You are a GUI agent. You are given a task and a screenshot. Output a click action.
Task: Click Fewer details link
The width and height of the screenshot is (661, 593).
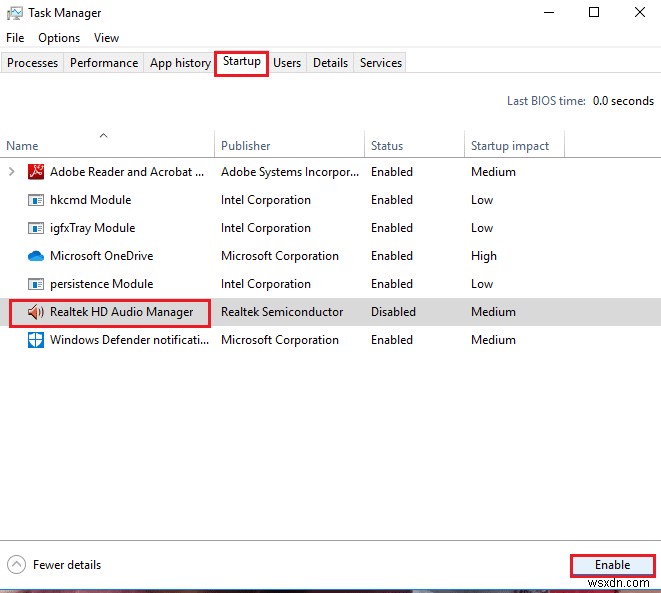tap(67, 565)
